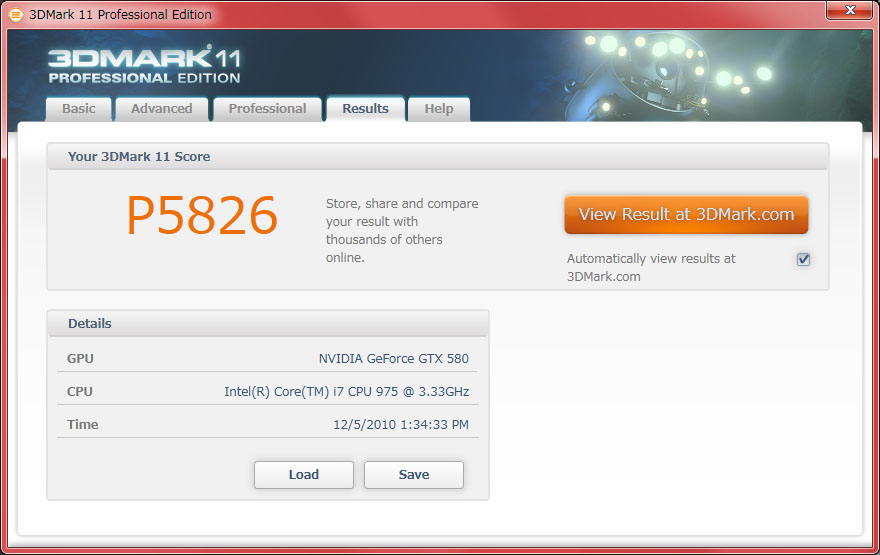Select the Professional tab
This screenshot has height=555, width=880.
[267, 109]
